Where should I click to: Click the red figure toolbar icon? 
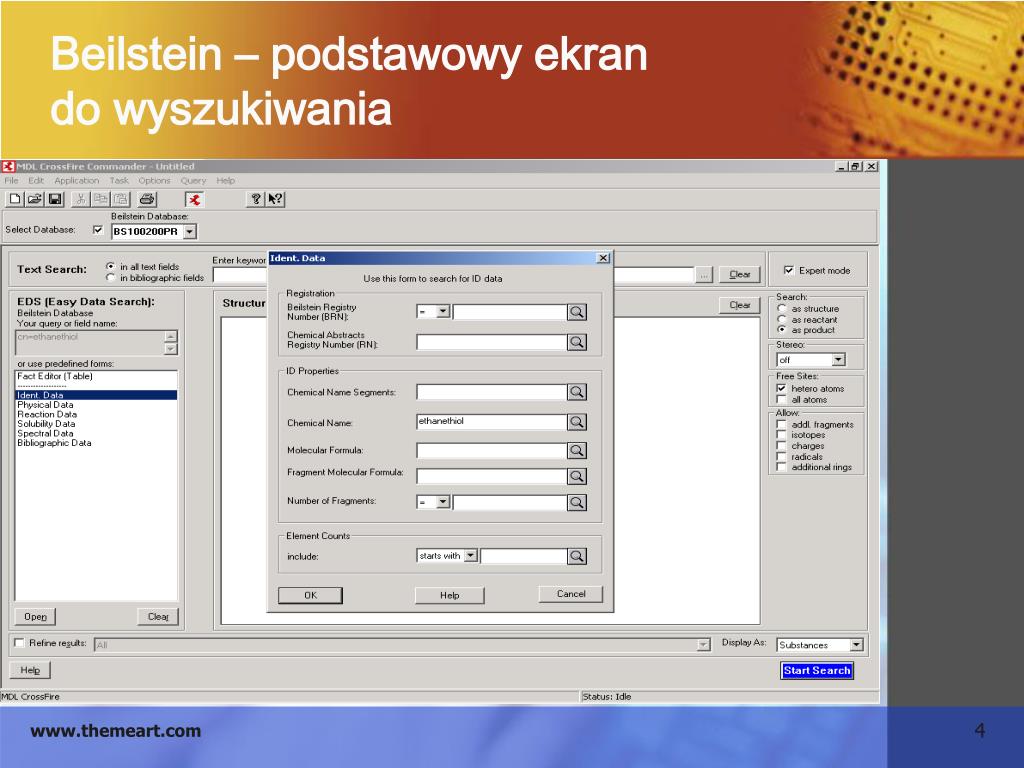point(195,199)
